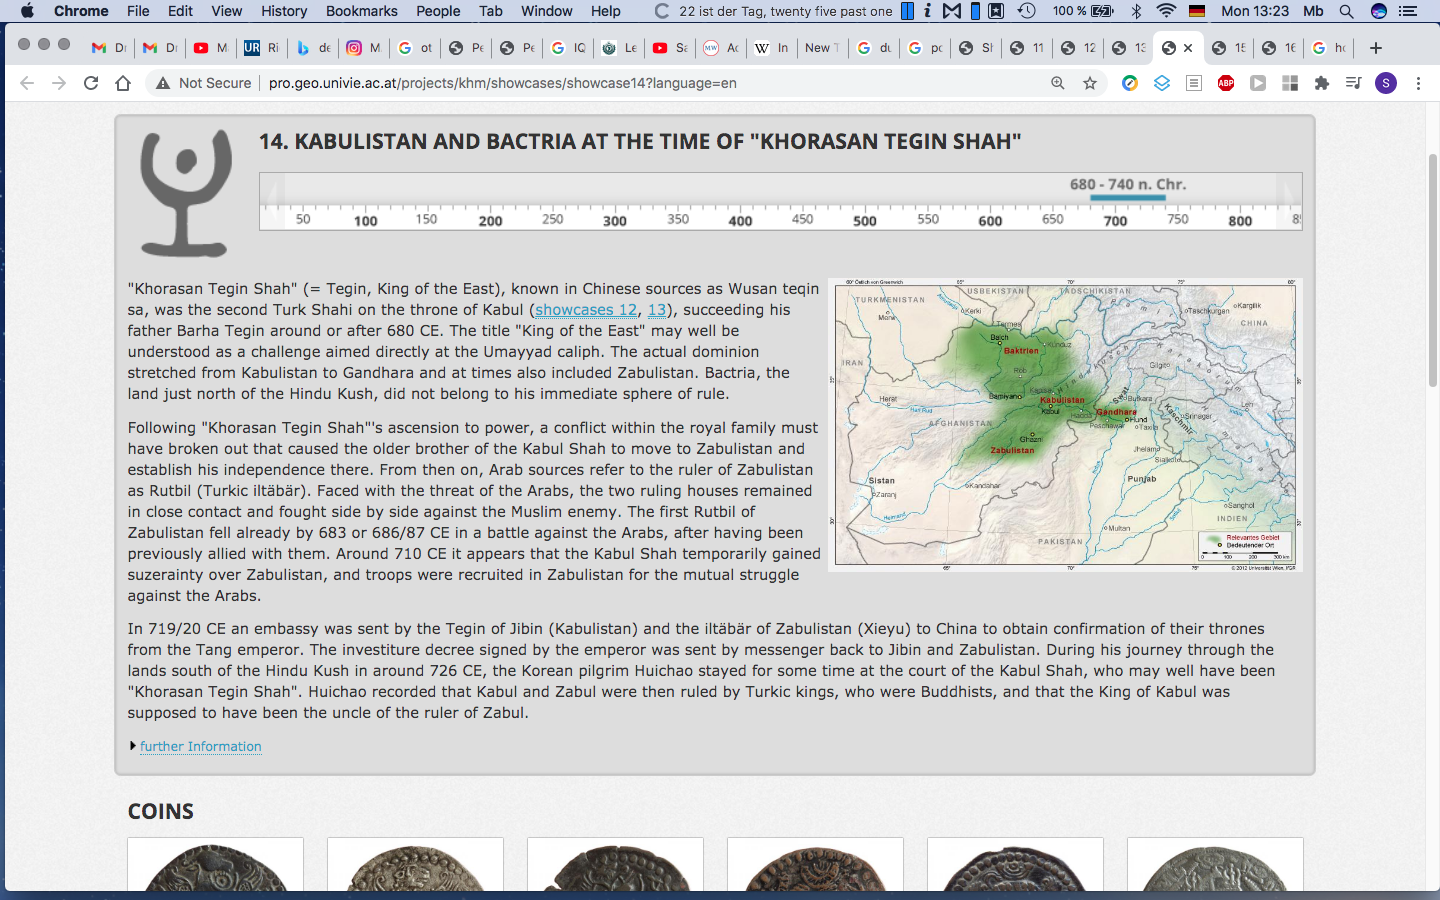Open Spotlight search in menu bar
Viewport: 1440px width, 900px height.
pos(1347,11)
